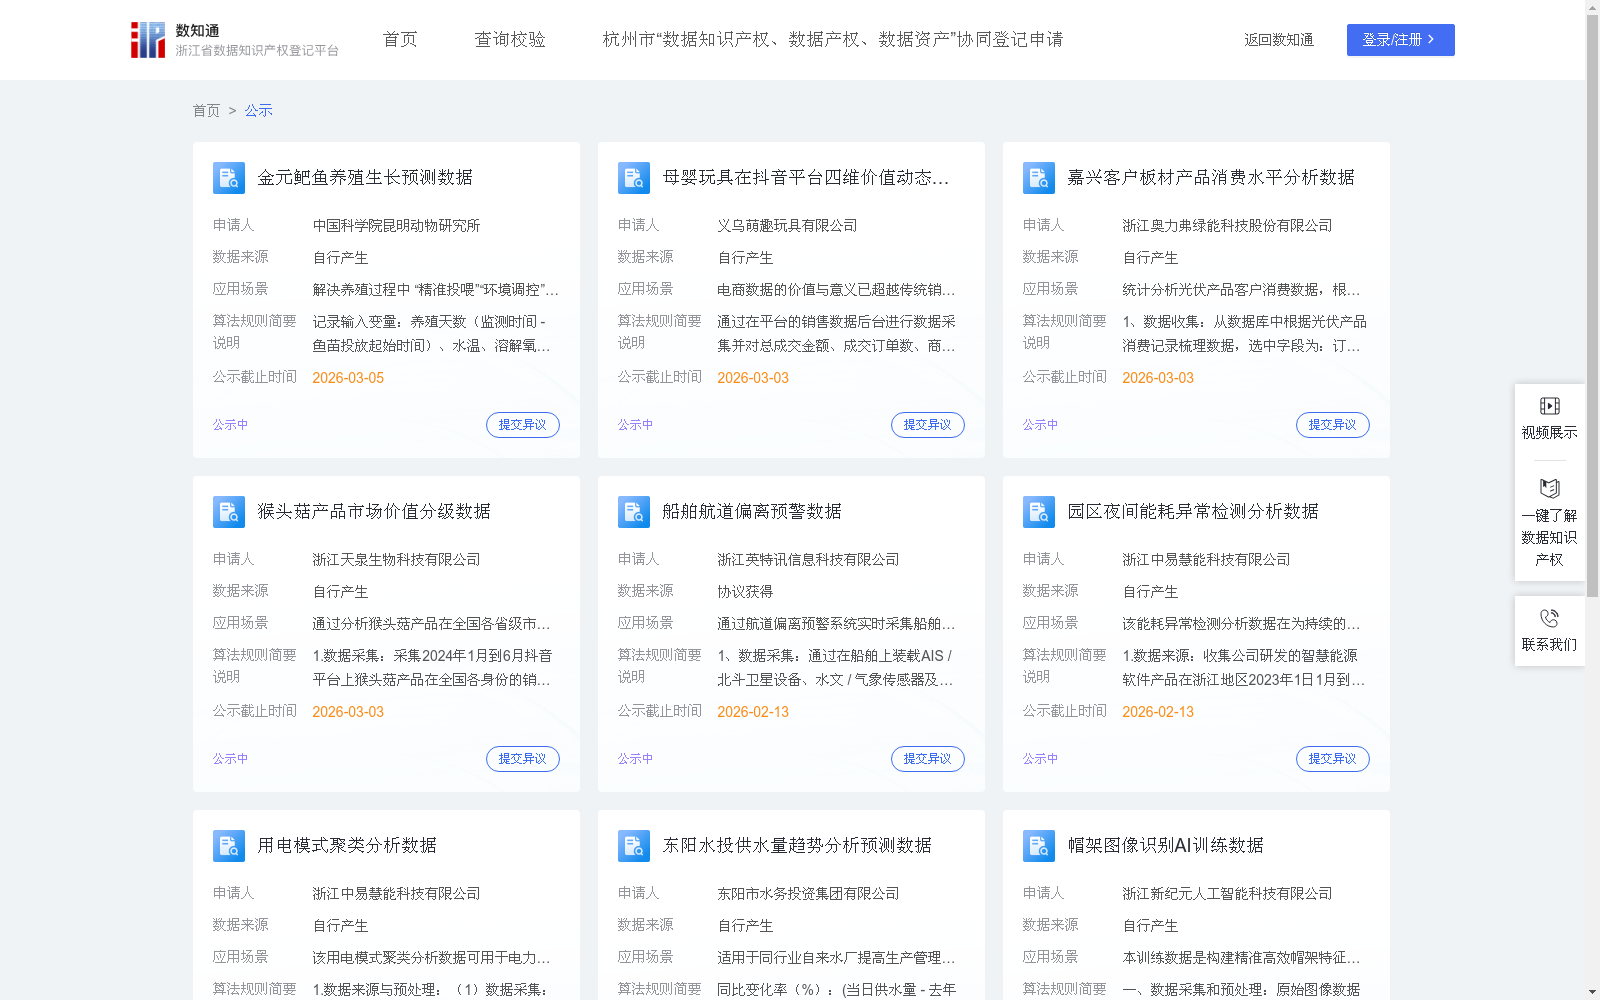Screen dimensions: 1600x1000
Task: Open title 金元鲃鱼养殖生长预测数据
Action: [x=365, y=178]
